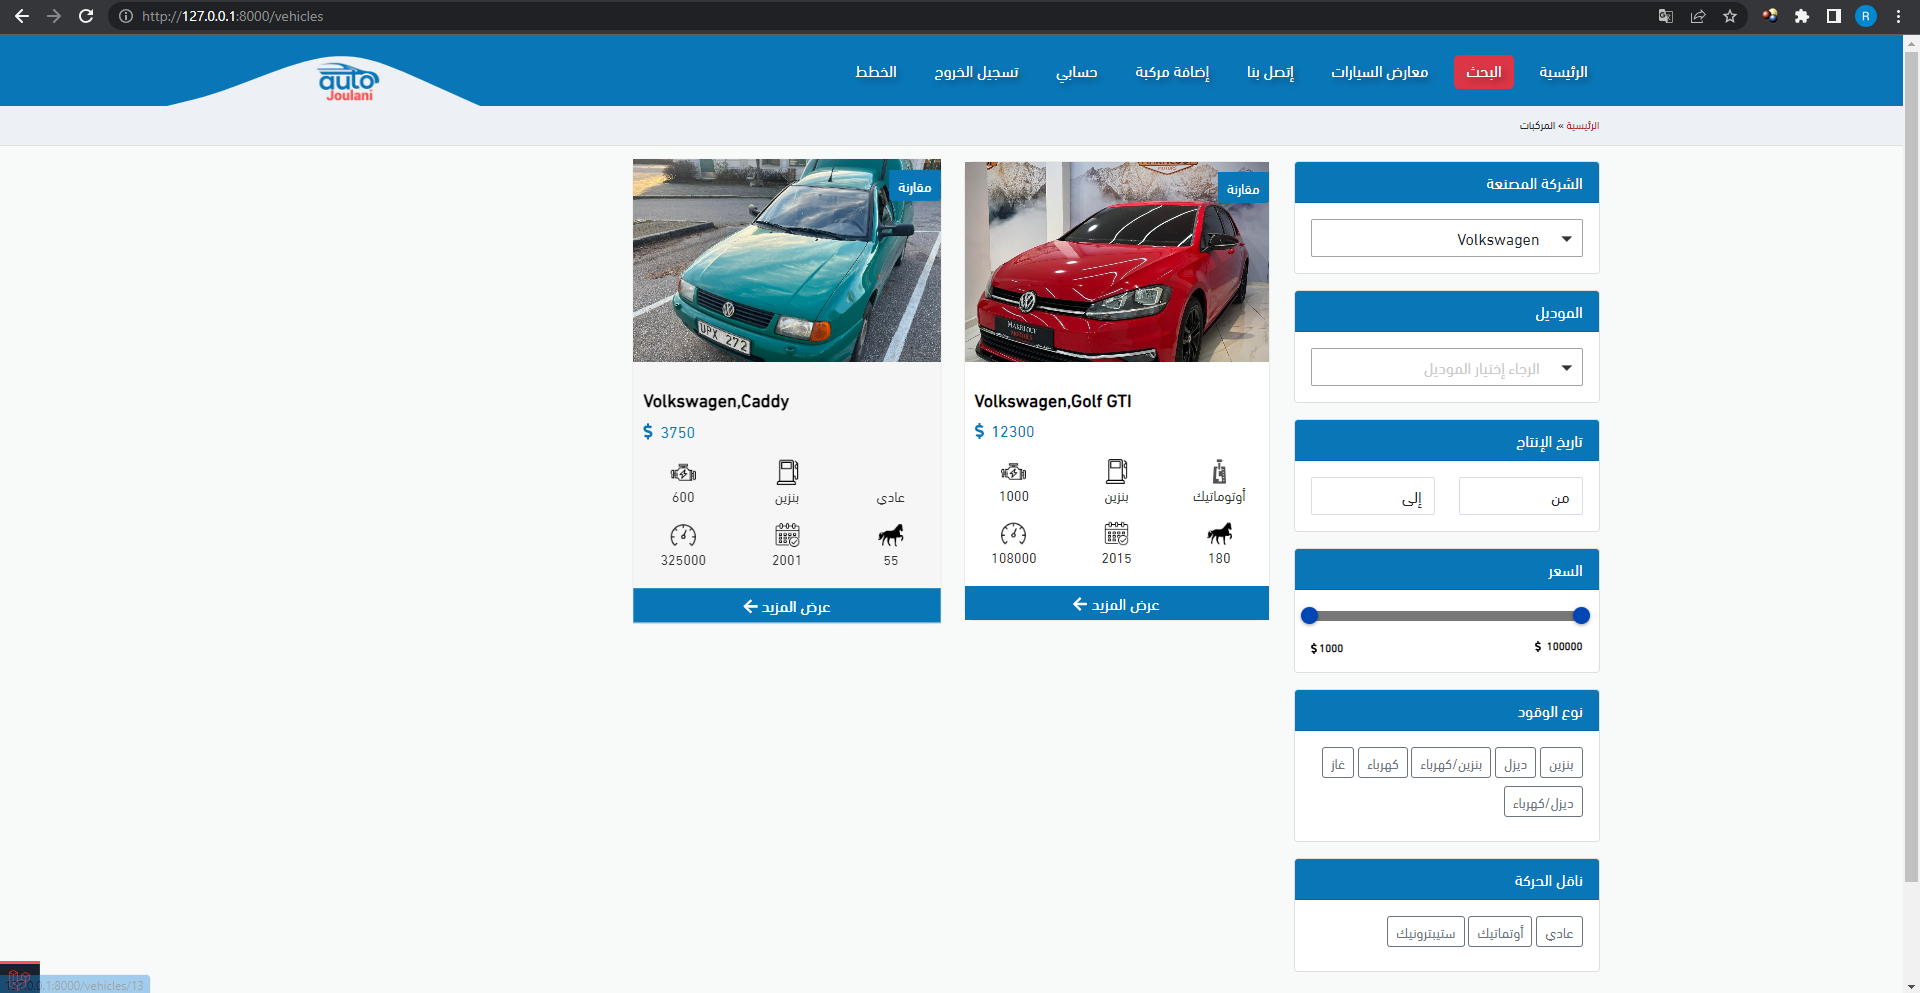The height and width of the screenshot is (993, 1920).
Task: Open the manufacturer dropdown showing Volkswagen
Action: (1446, 238)
